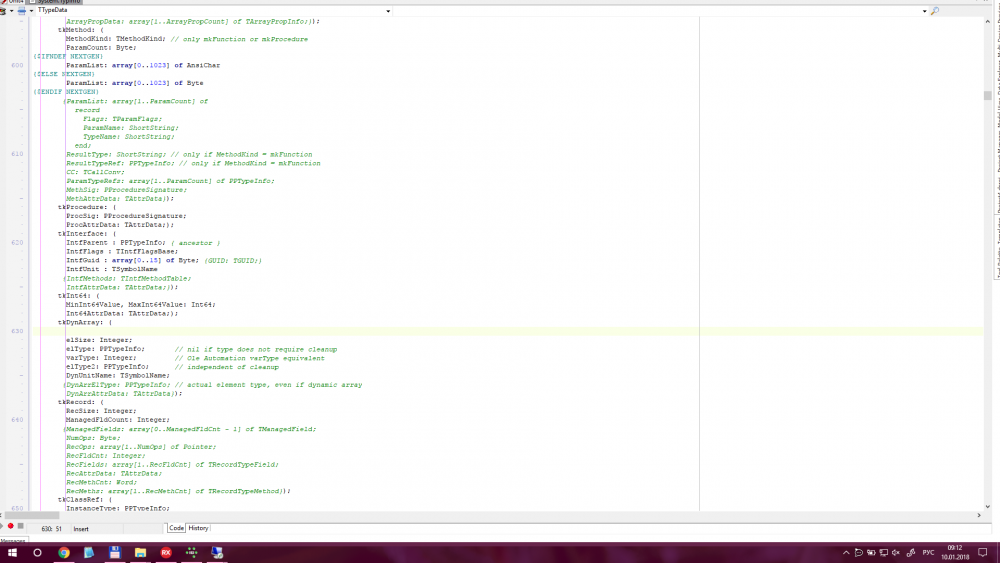Click the 630: 51 cursor position status
The width and height of the screenshot is (1000, 563).
[x=52, y=529]
